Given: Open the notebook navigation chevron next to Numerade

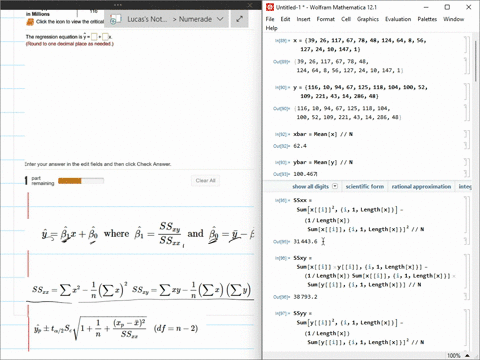Looking at the screenshot, I should (220, 19).
